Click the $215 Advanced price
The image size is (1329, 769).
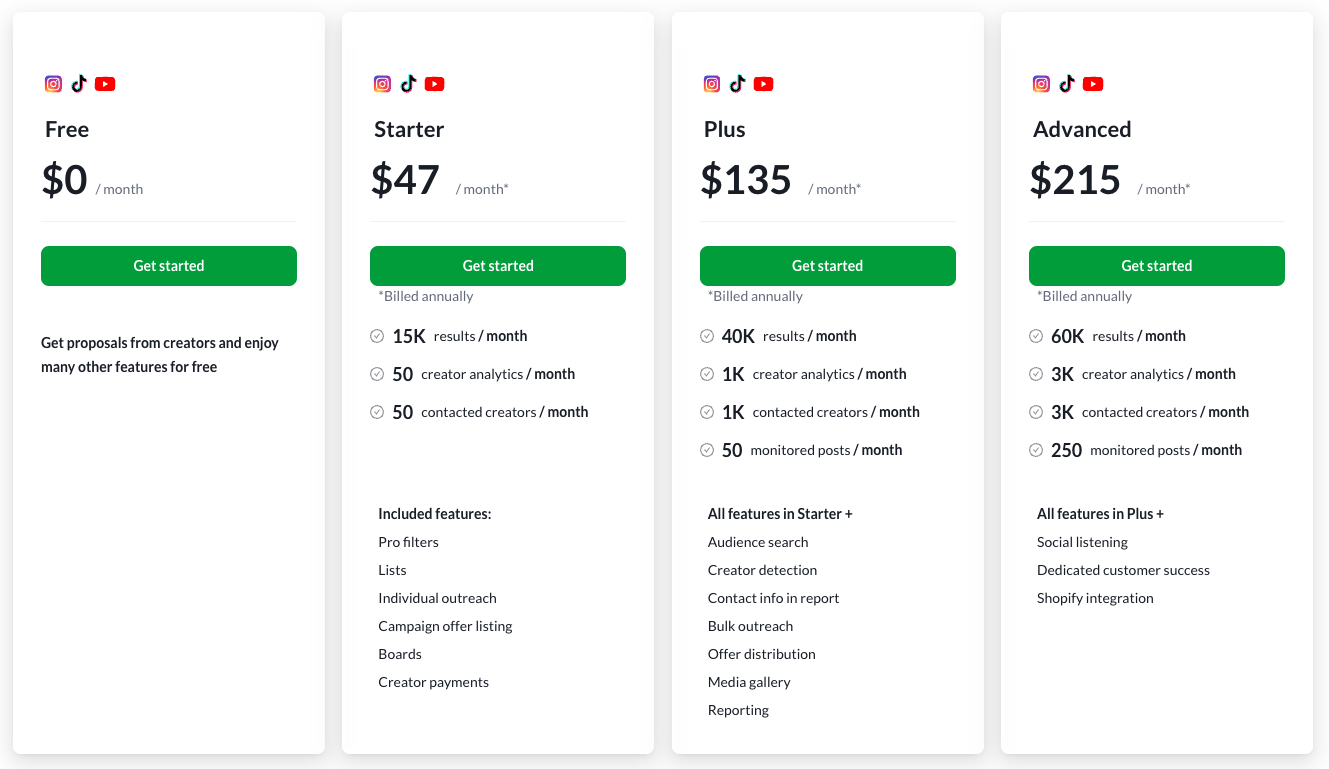click(1075, 180)
